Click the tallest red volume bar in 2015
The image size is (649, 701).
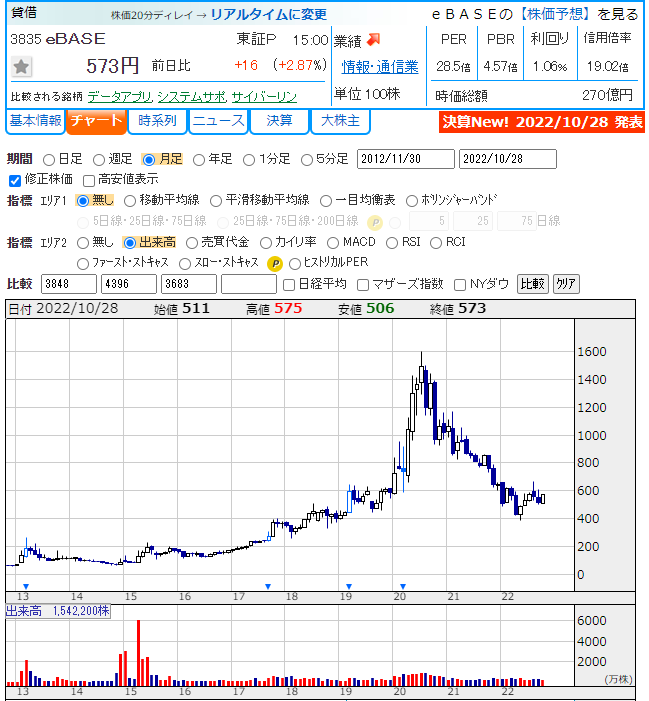pos(139,653)
